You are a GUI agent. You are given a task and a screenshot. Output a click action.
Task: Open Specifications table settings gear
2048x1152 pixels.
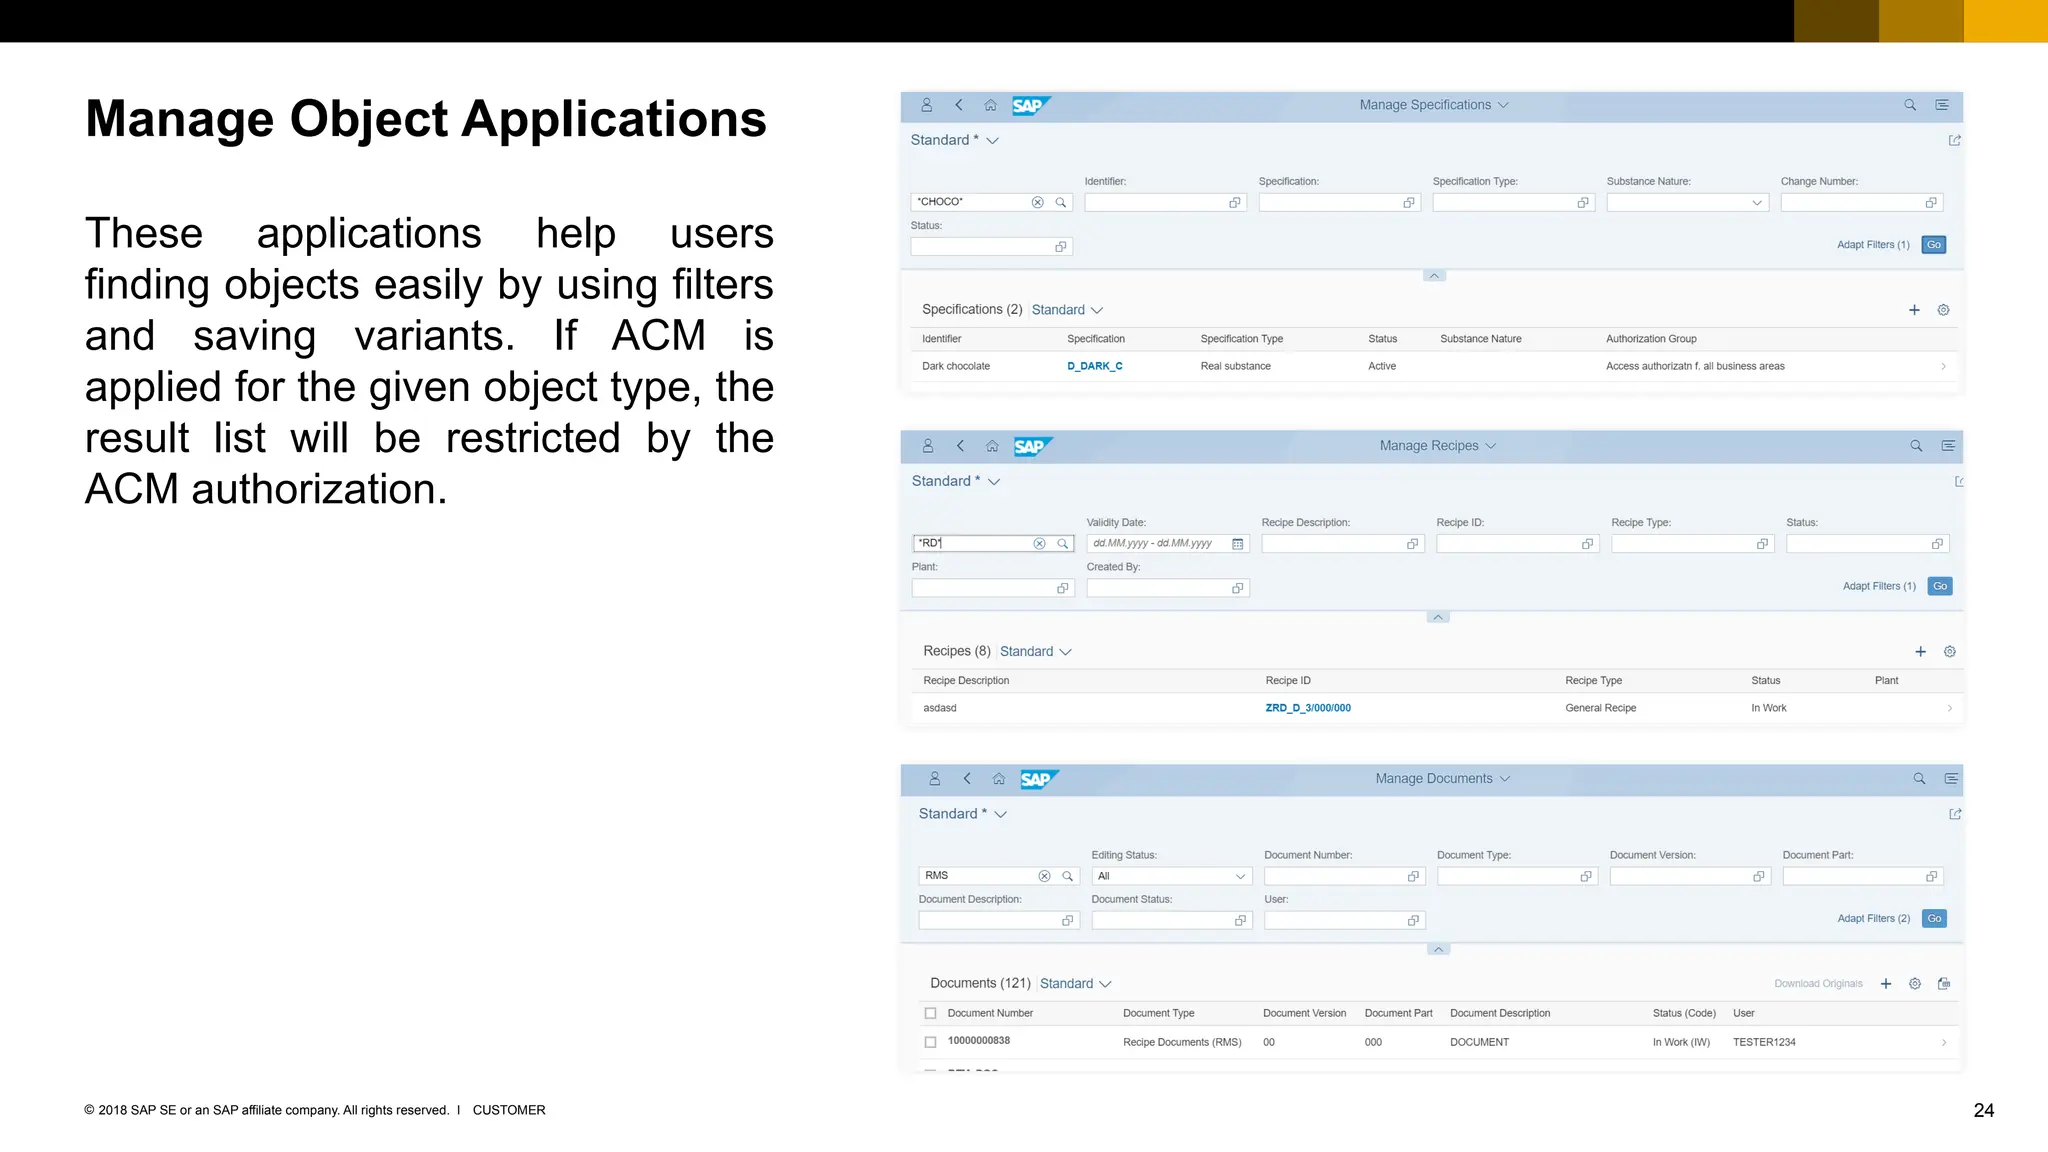(1943, 310)
